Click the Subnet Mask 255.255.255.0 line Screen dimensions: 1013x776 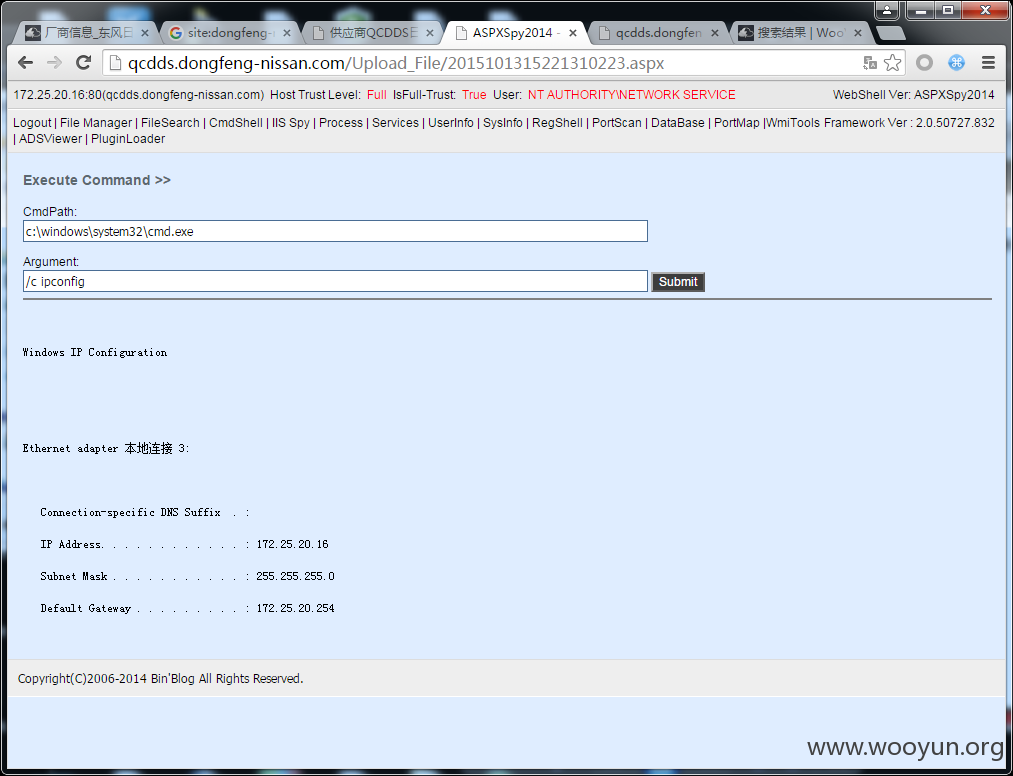(187, 576)
